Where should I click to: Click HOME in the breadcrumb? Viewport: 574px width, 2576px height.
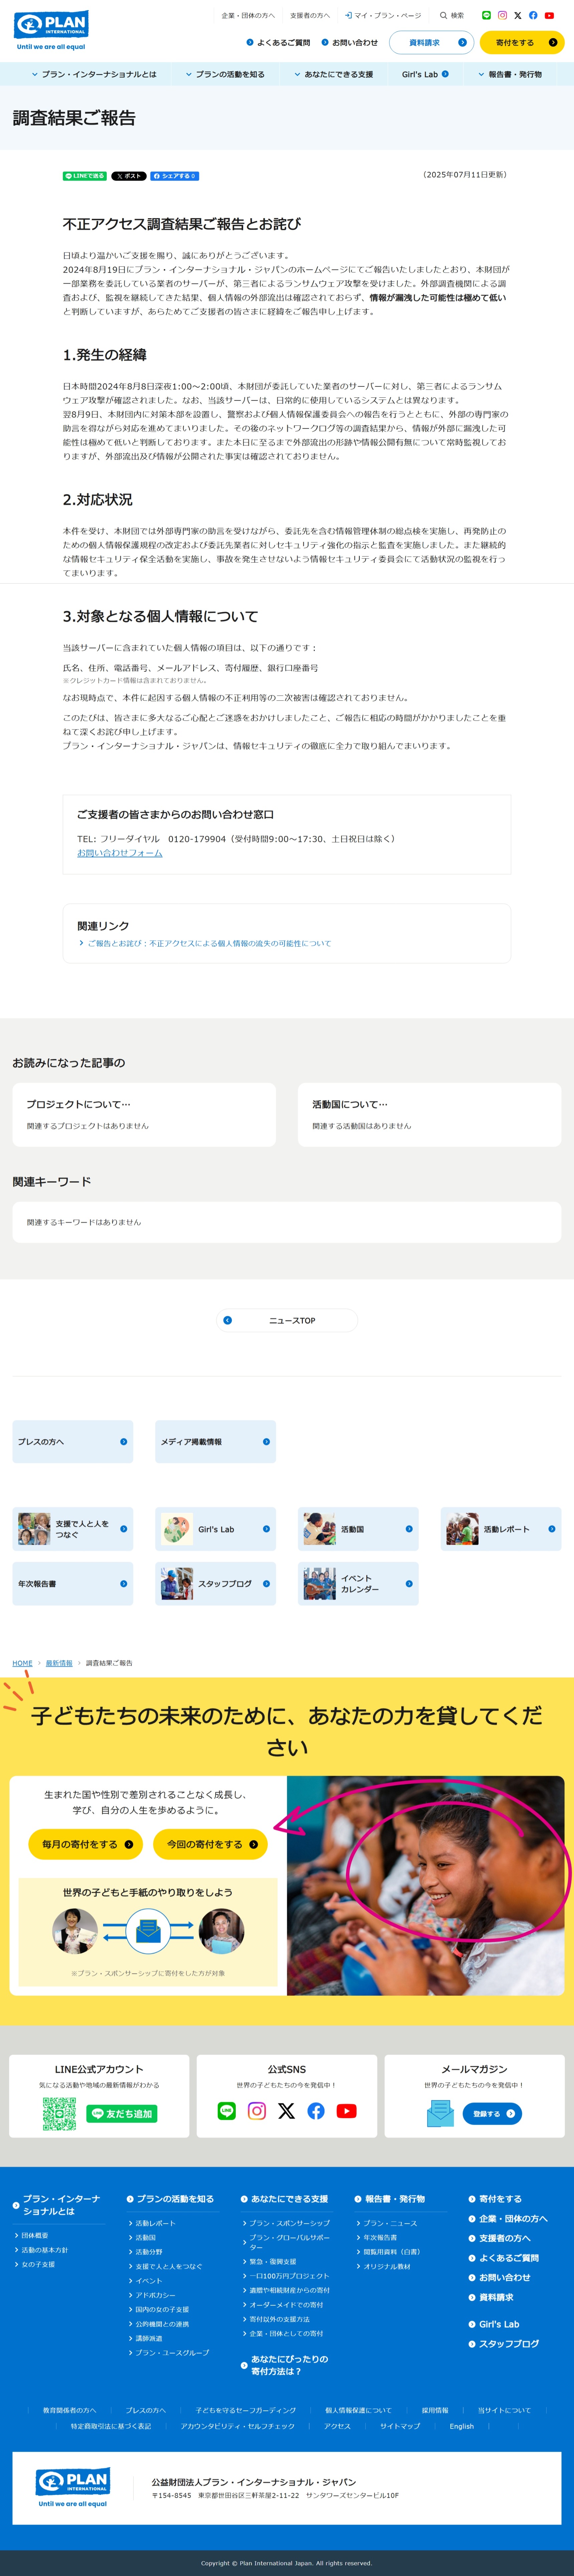pyautogui.click(x=22, y=1663)
